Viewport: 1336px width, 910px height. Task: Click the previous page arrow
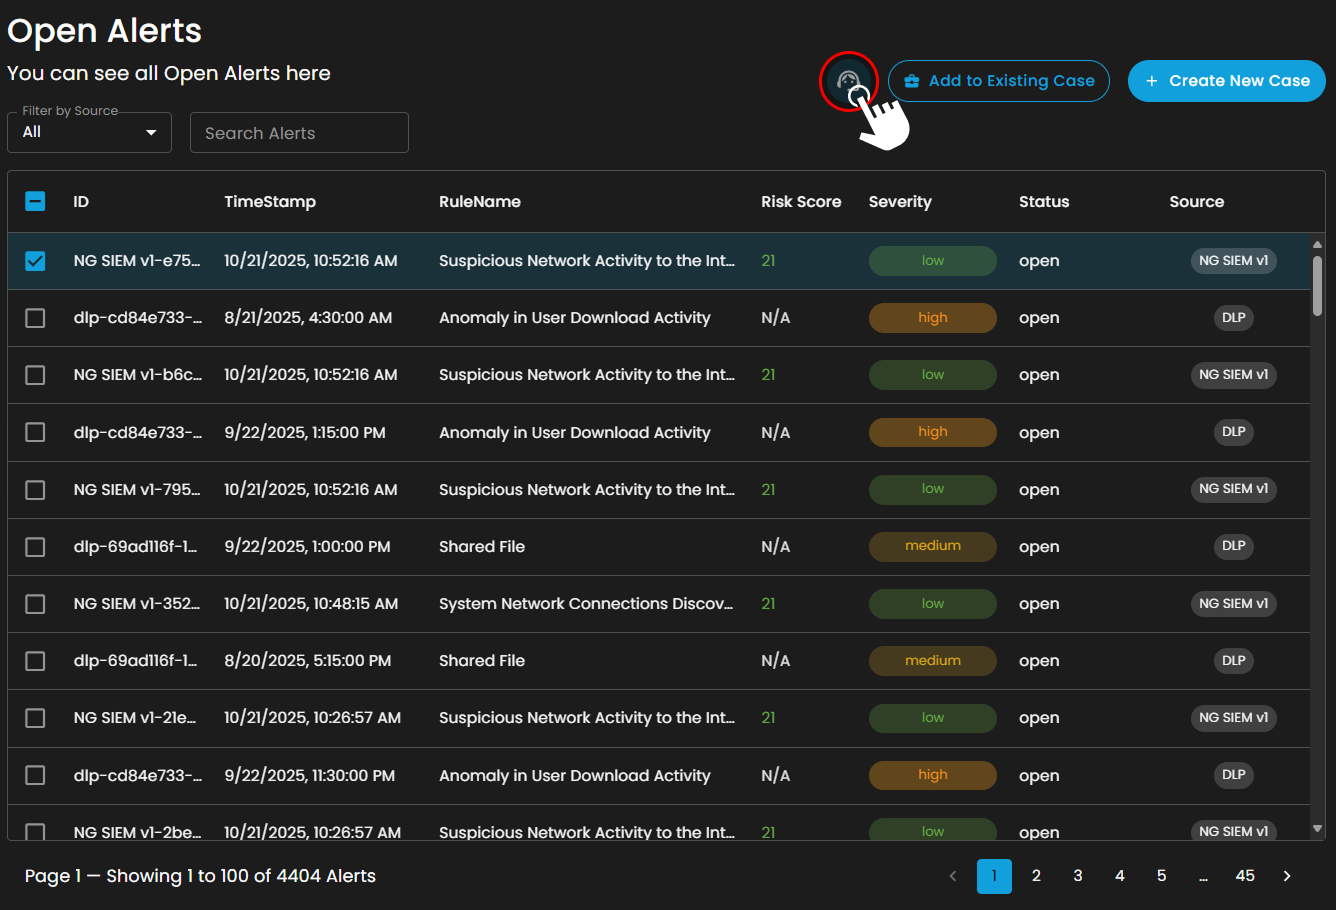(x=953, y=876)
